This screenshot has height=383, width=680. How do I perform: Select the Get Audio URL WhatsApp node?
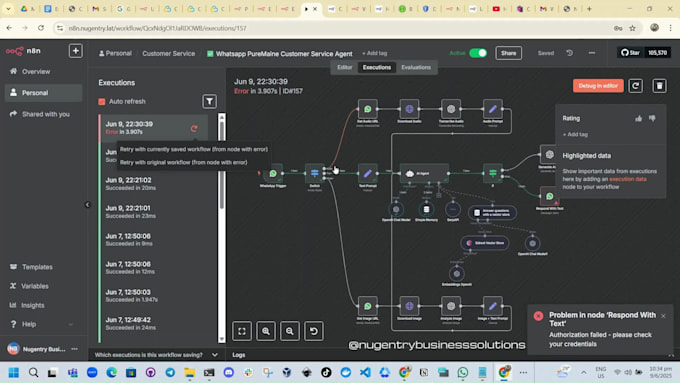coord(368,109)
